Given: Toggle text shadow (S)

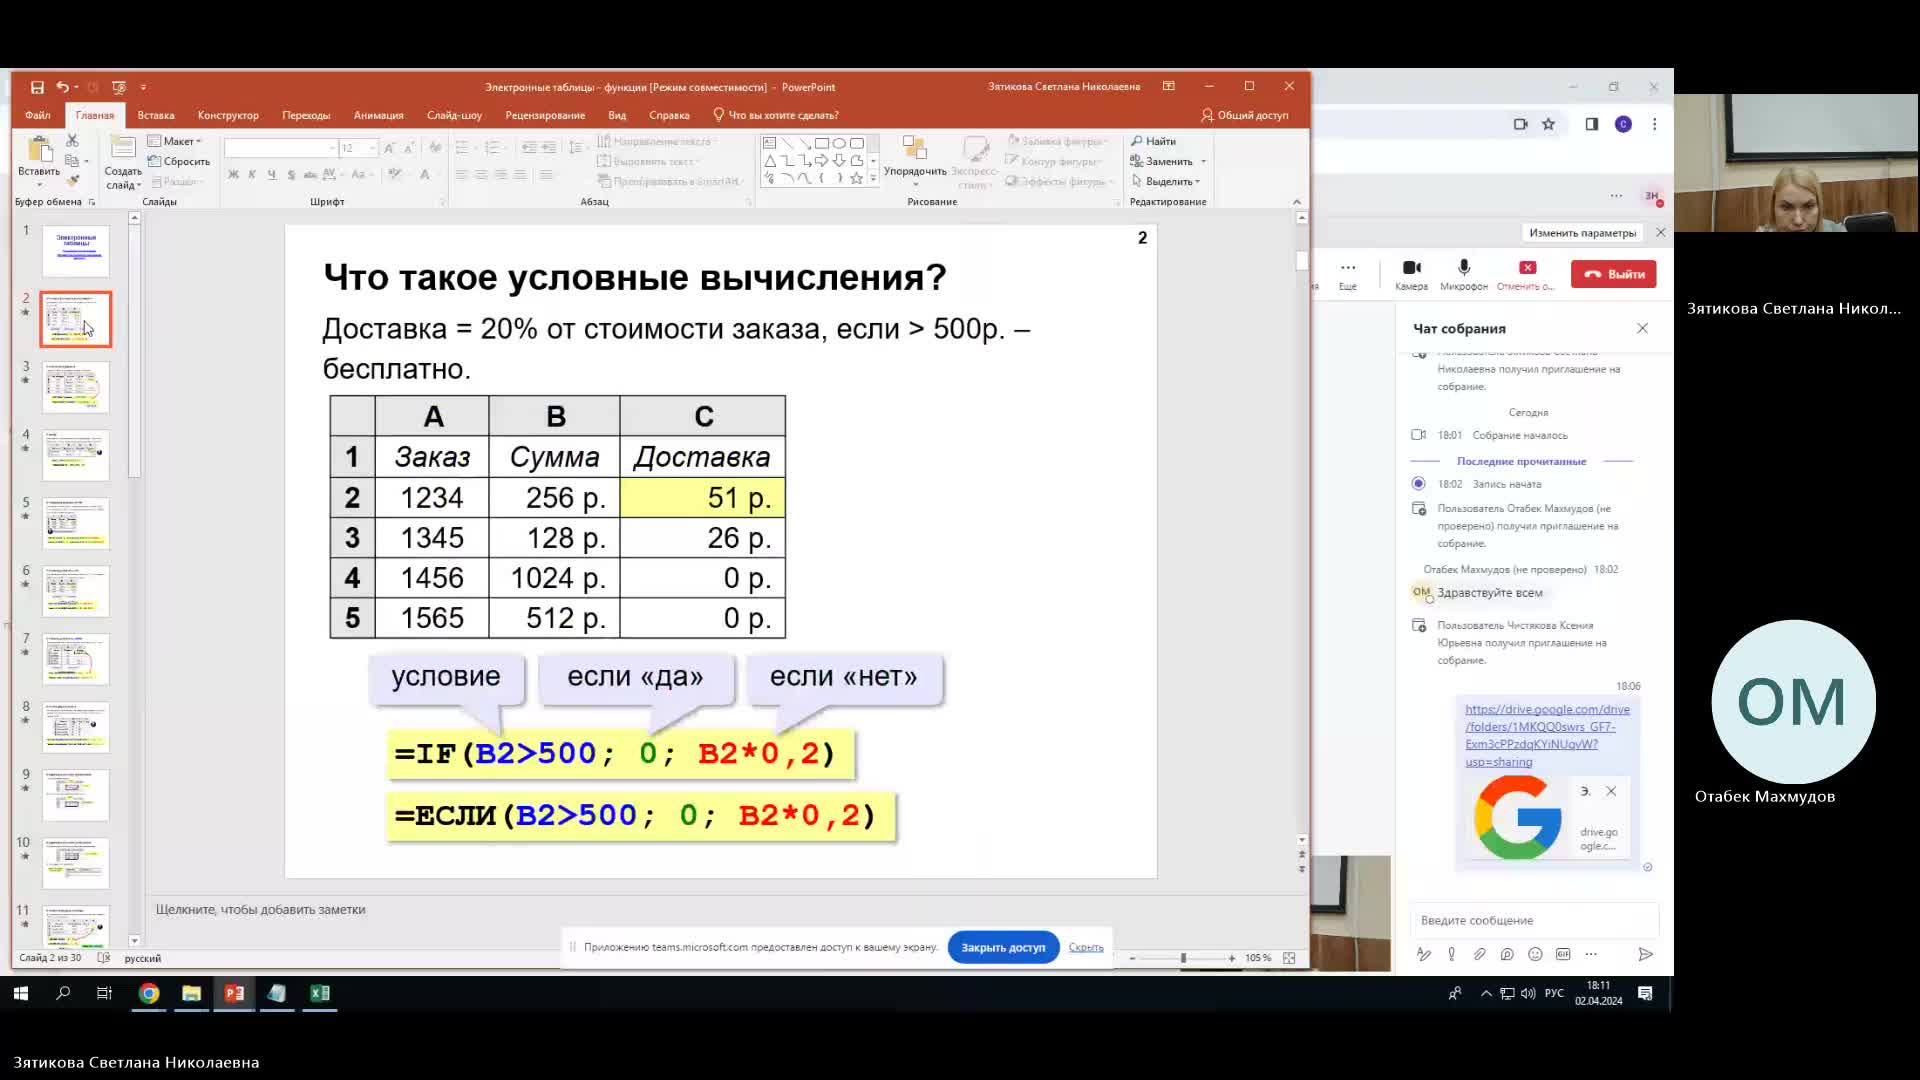Looking at the screenshot, I should point(291,175).
